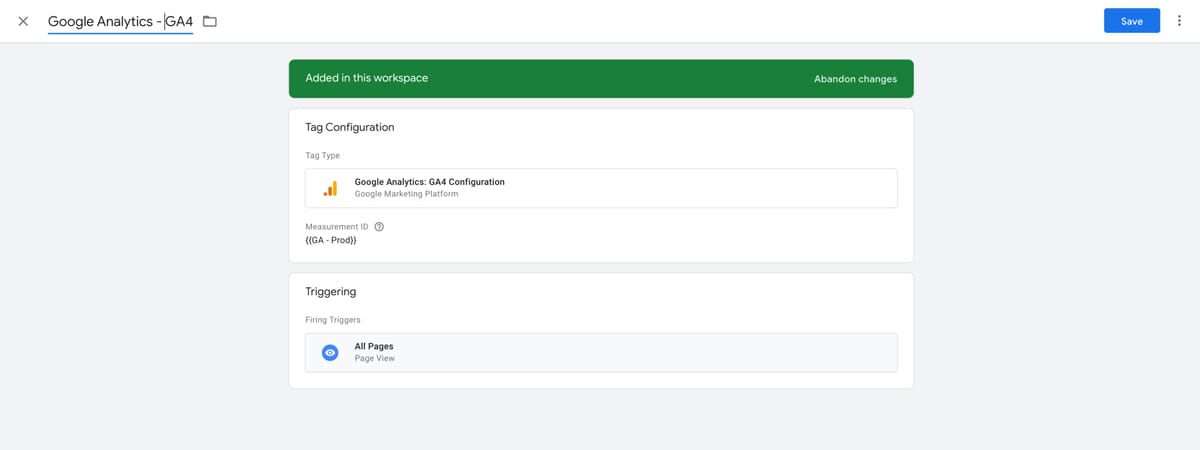Click the Firing Triggers label

point(333,320)
